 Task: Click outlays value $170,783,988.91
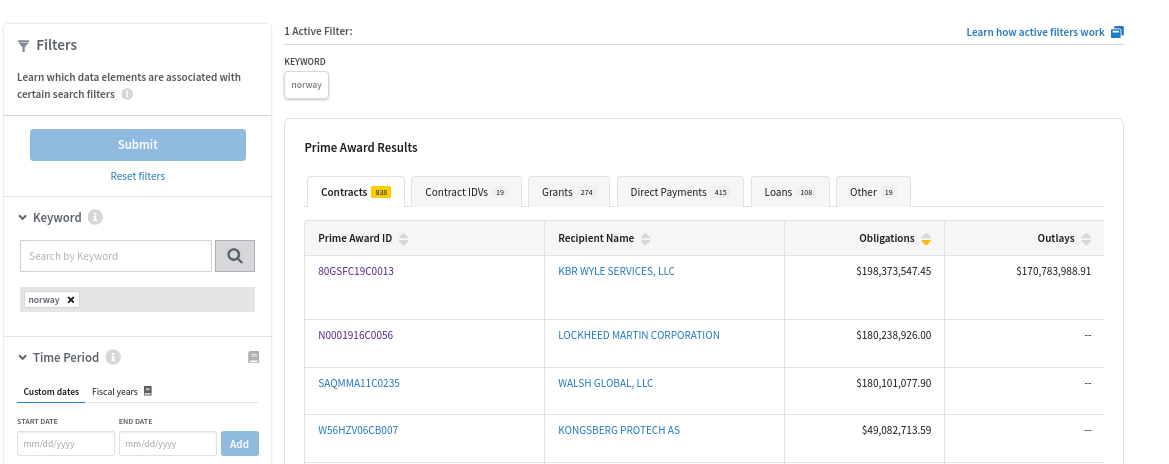coord(1053,272)
